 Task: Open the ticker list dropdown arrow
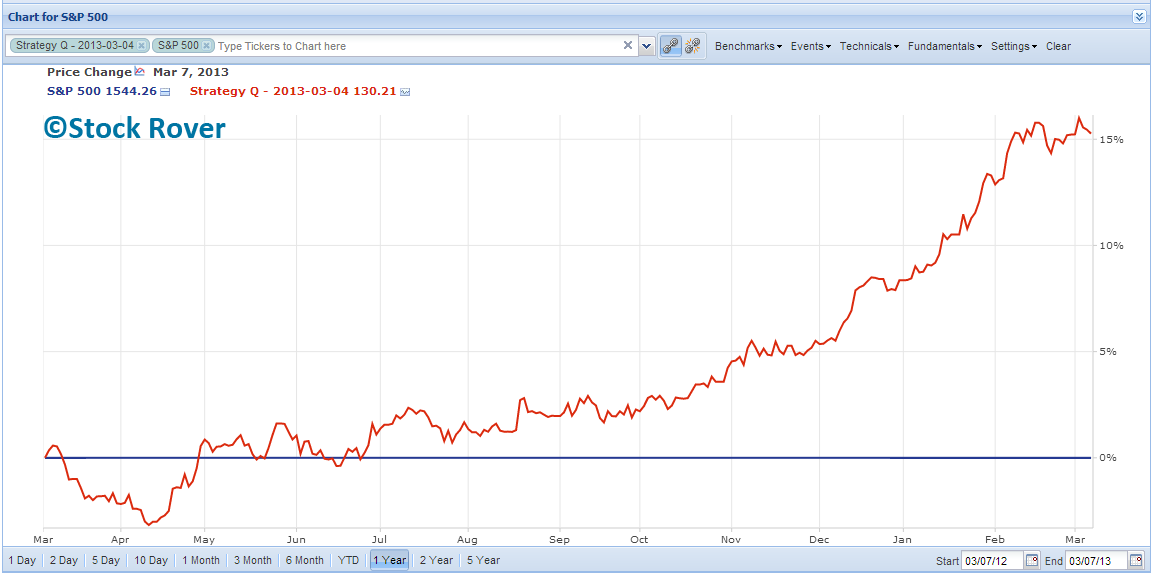tap(646, 46)
